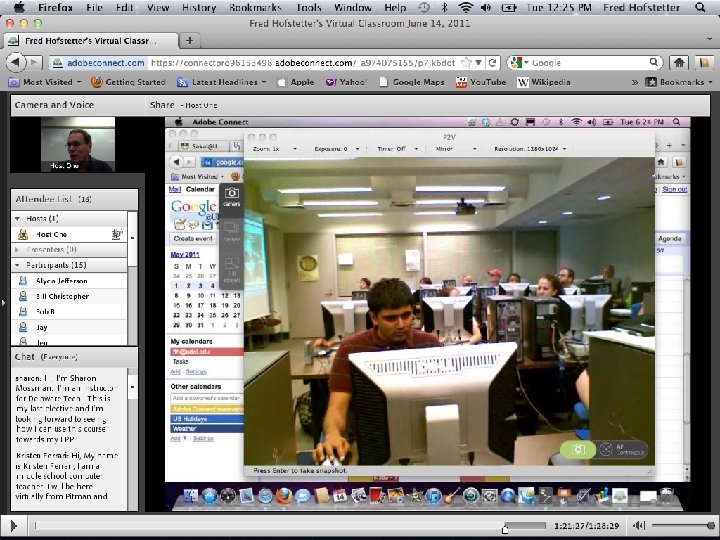
Task: Expand the Presenters (0) group
Action: pos(17,249)
